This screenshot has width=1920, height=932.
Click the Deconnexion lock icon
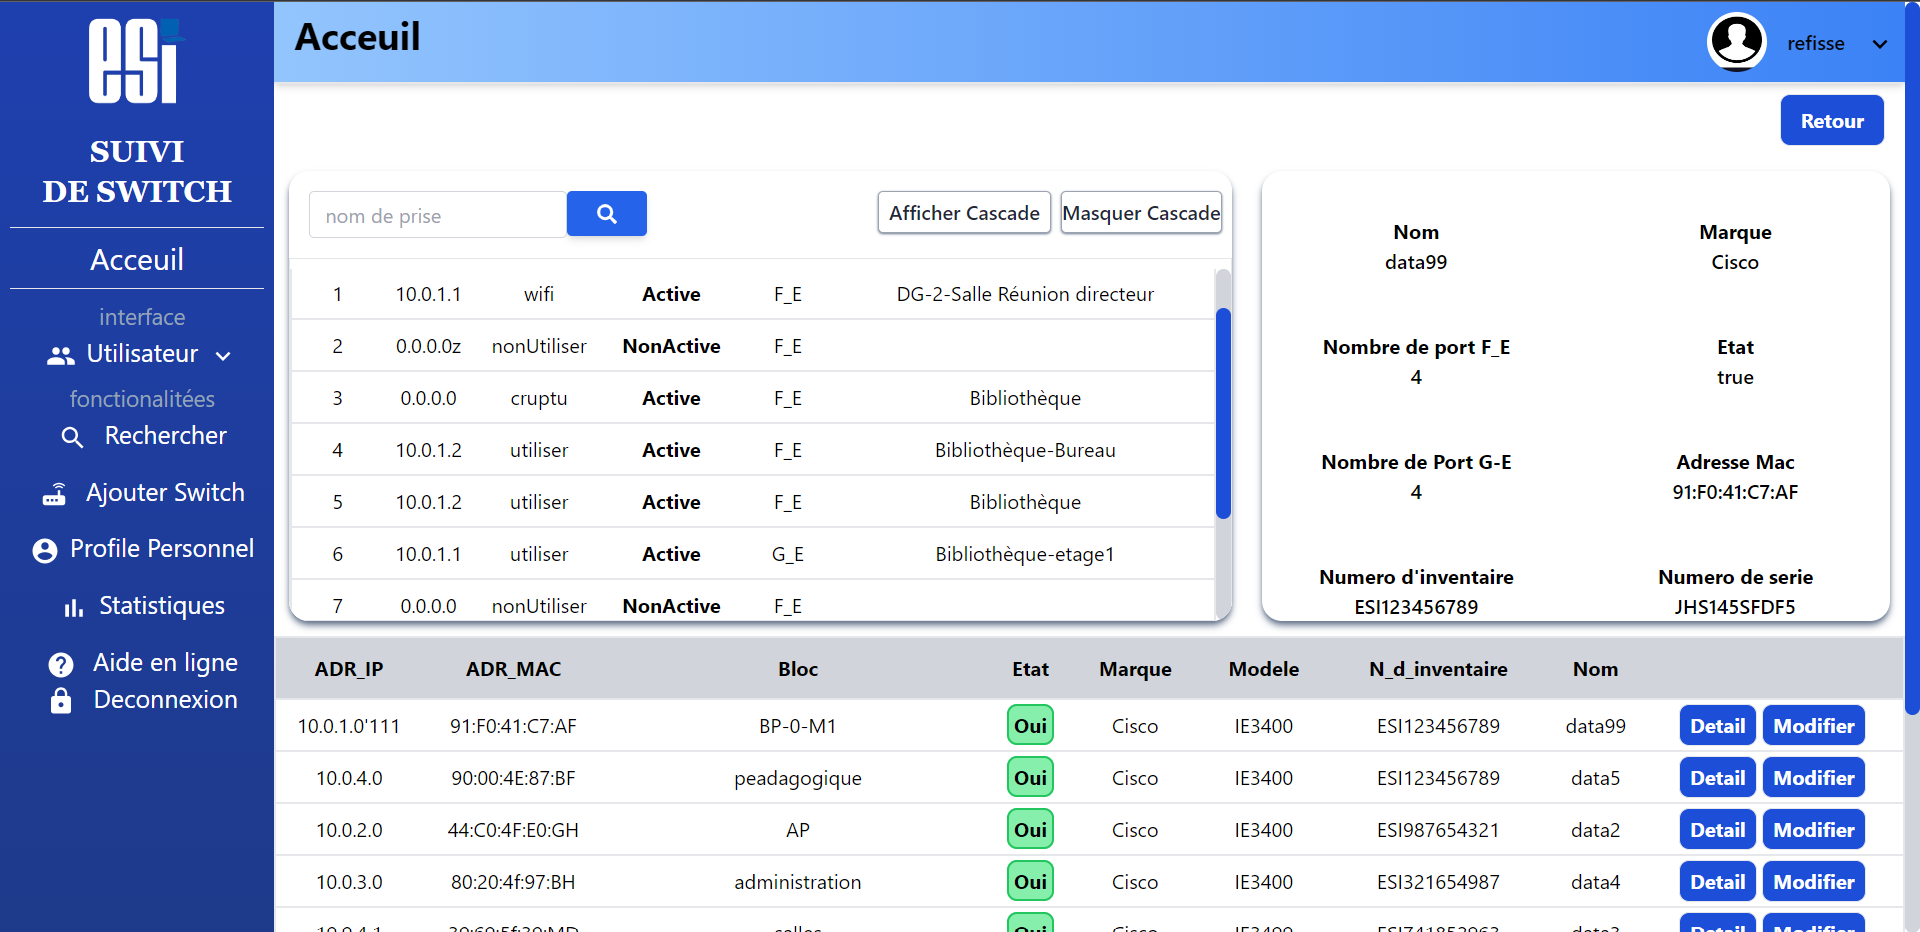point(60,700)
